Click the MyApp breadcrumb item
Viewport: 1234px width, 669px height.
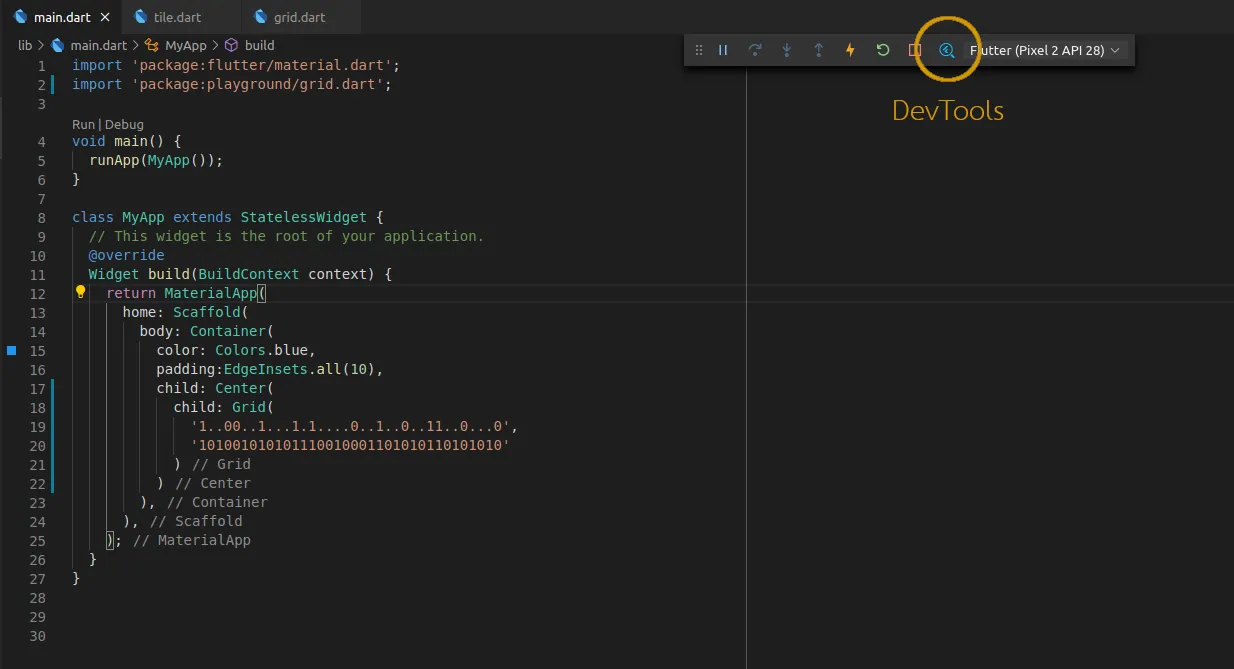click(x=184, y=45)
